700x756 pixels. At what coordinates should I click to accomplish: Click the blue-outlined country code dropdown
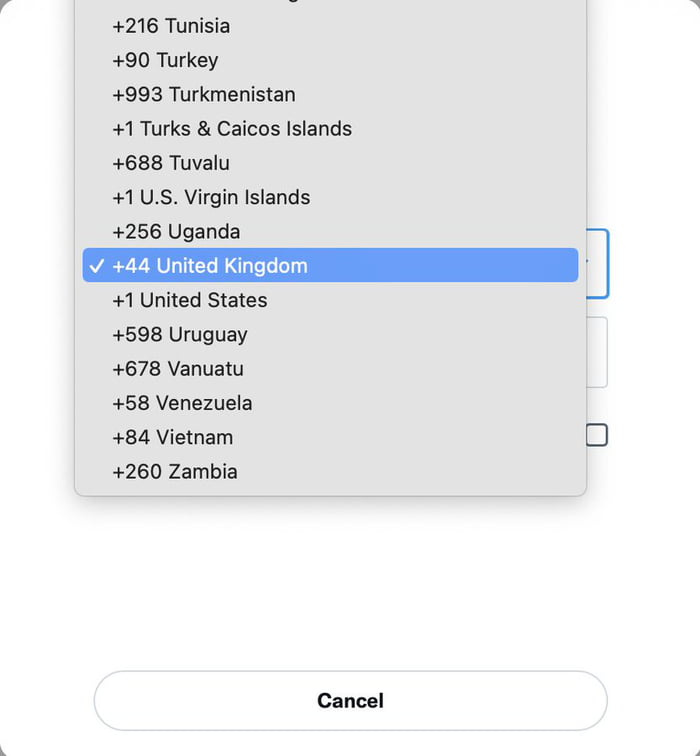tap(598, 264)
